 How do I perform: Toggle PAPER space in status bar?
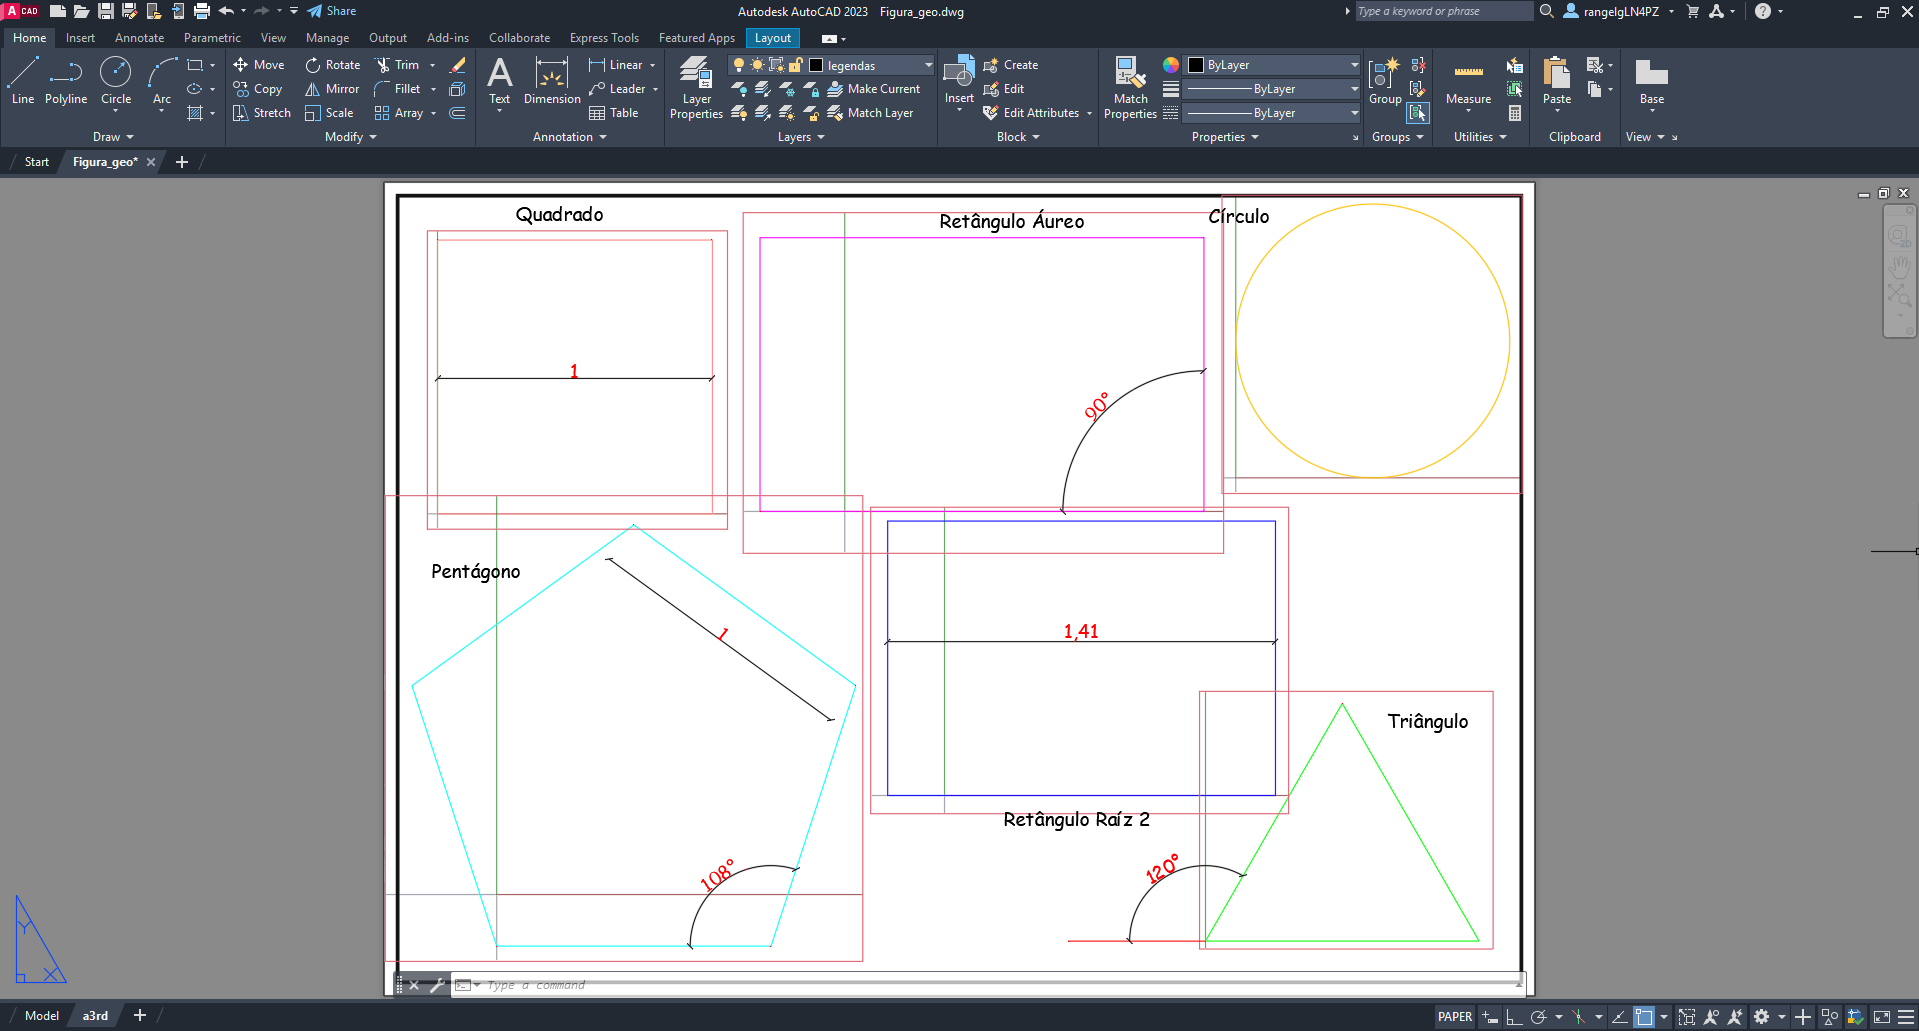coord(1455,1016)
